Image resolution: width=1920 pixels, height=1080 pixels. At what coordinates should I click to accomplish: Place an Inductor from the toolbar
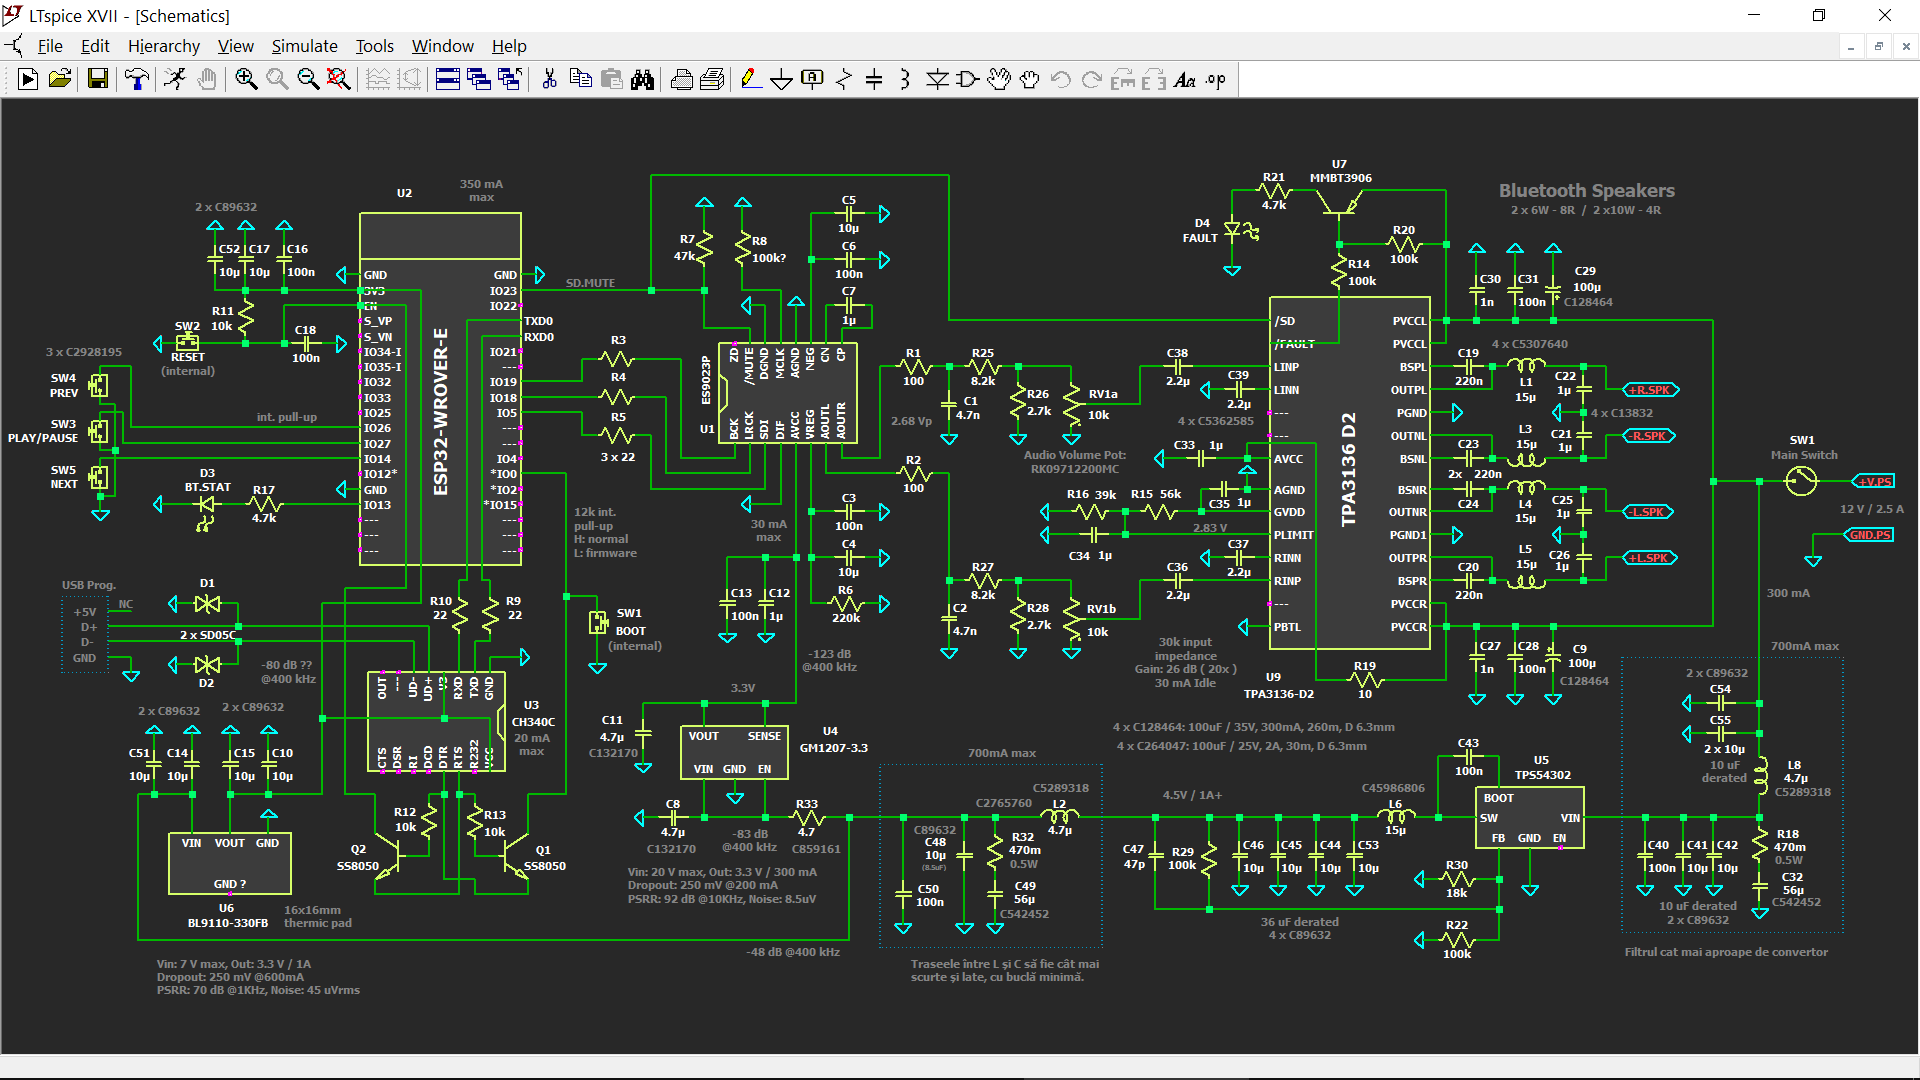click(905, 79)
